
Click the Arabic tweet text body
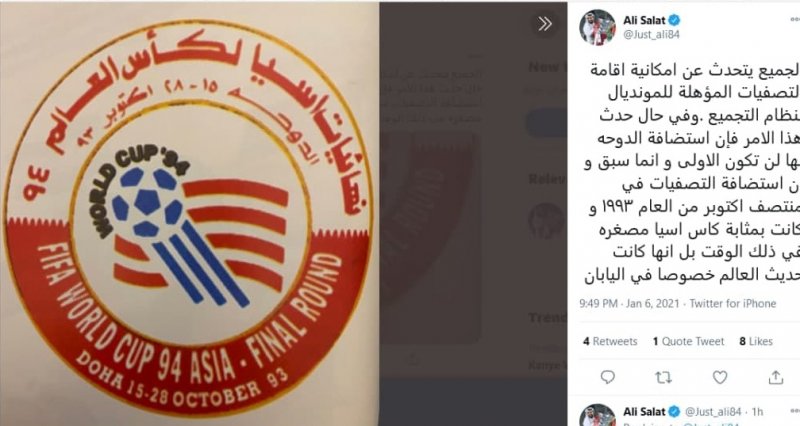click(x=692, y=173)
